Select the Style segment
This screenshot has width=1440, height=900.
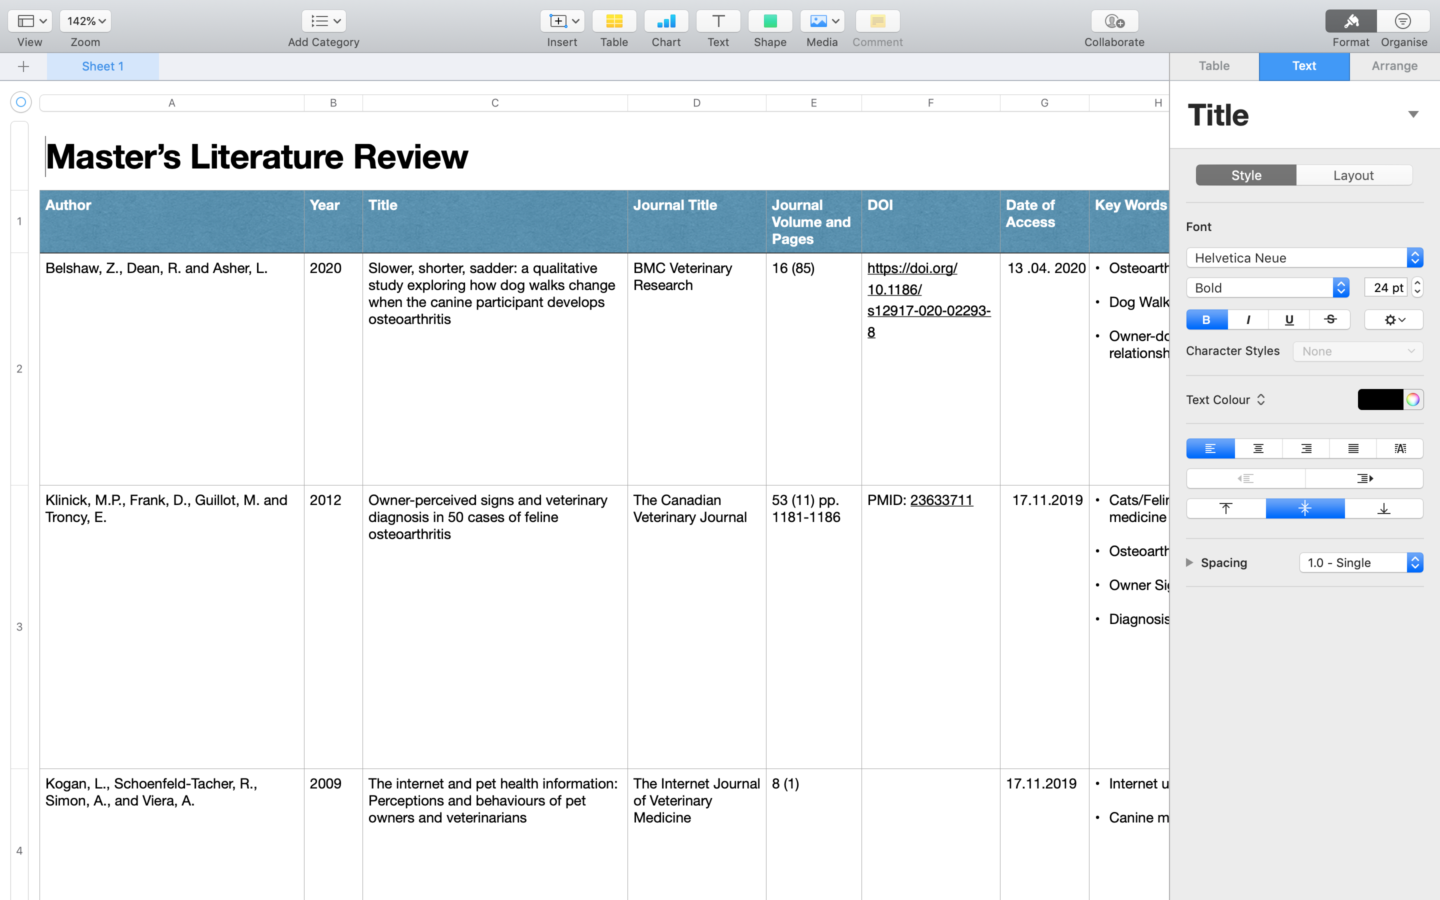coord(1246,175)
